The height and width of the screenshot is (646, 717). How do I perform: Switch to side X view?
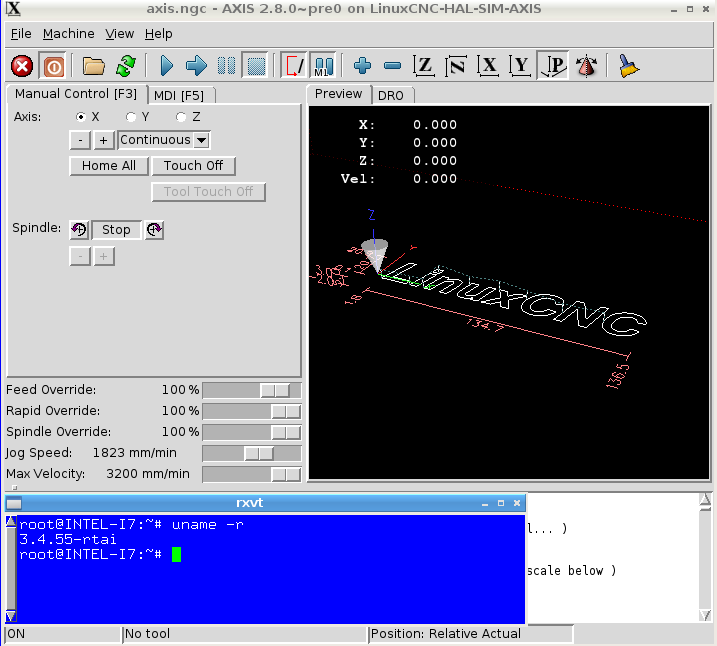488,66
